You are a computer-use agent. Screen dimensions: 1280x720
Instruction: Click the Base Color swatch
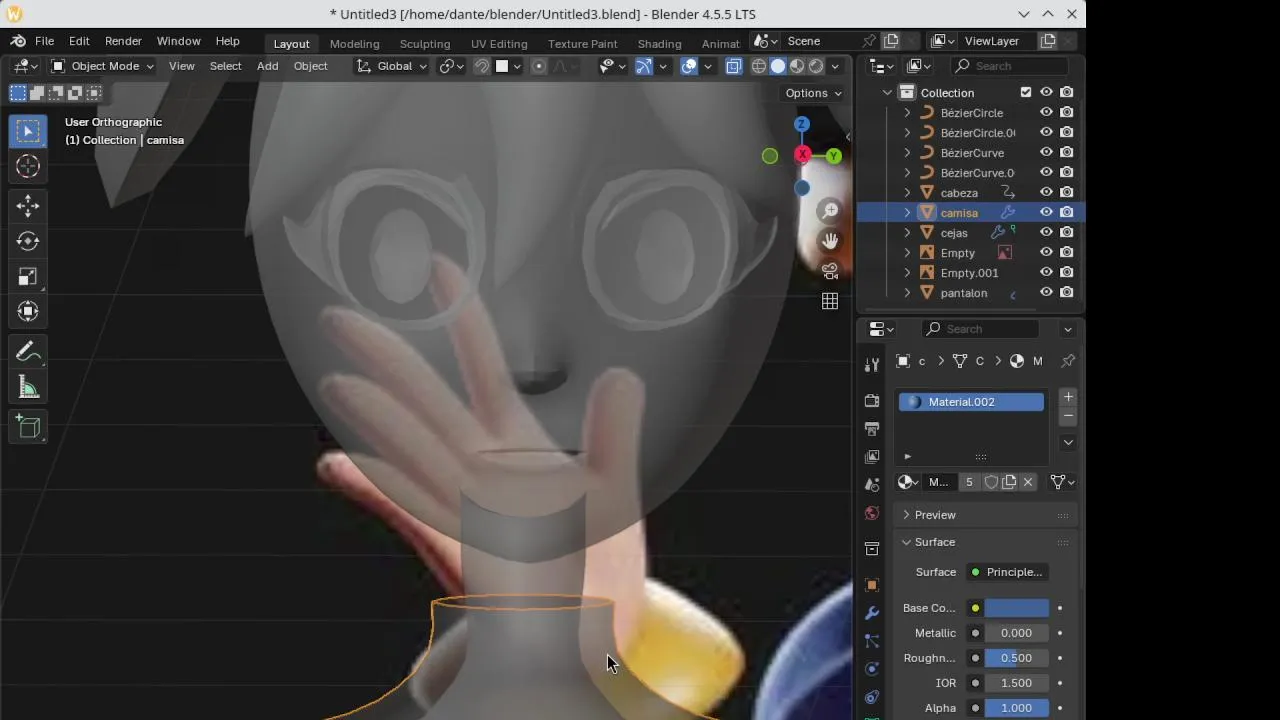pos(1016,608)
